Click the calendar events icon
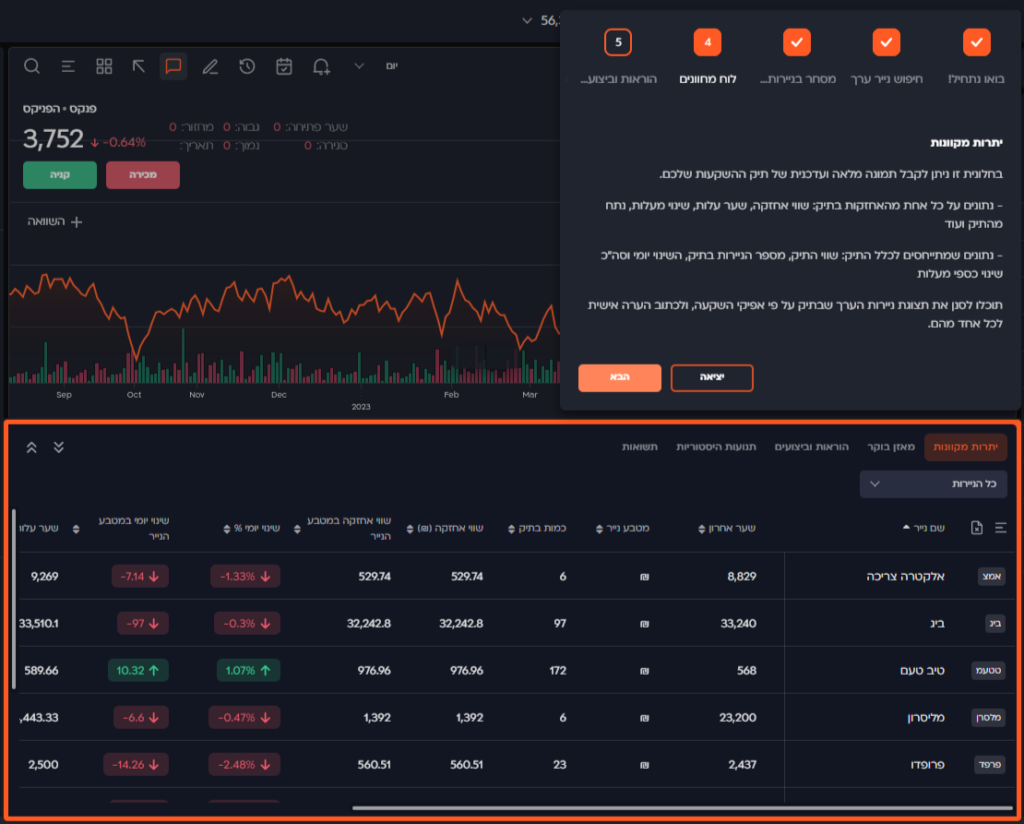This screenshot has width=1024, height=824. [x=284, y=67]
